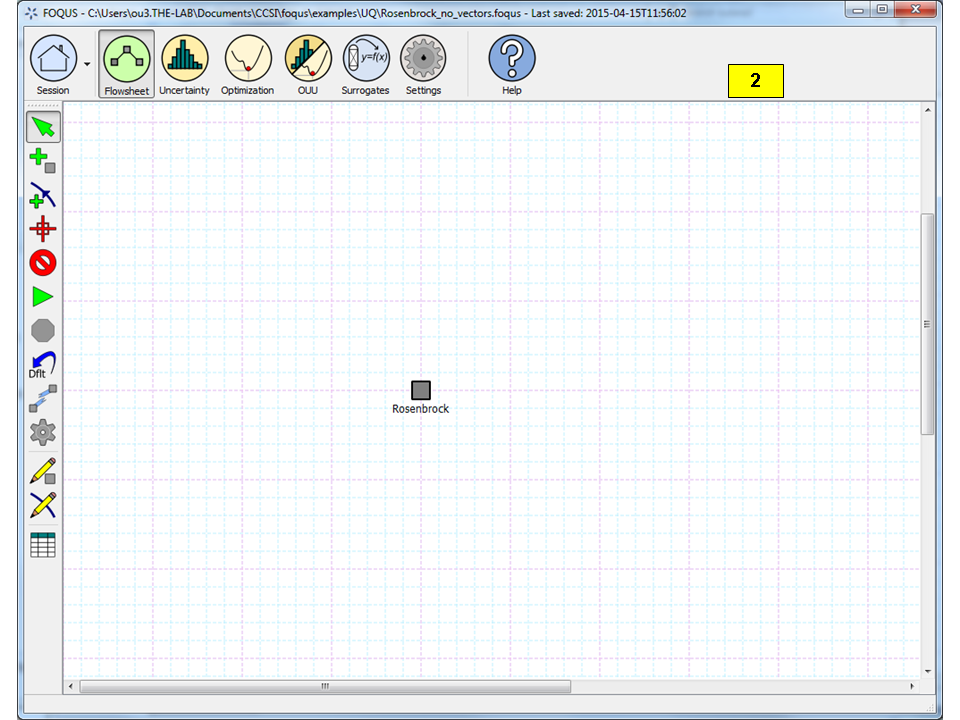Viewport: 960px width, 720px height.
Task: Select the green arrow selection tool
Action: coord(42,127)
